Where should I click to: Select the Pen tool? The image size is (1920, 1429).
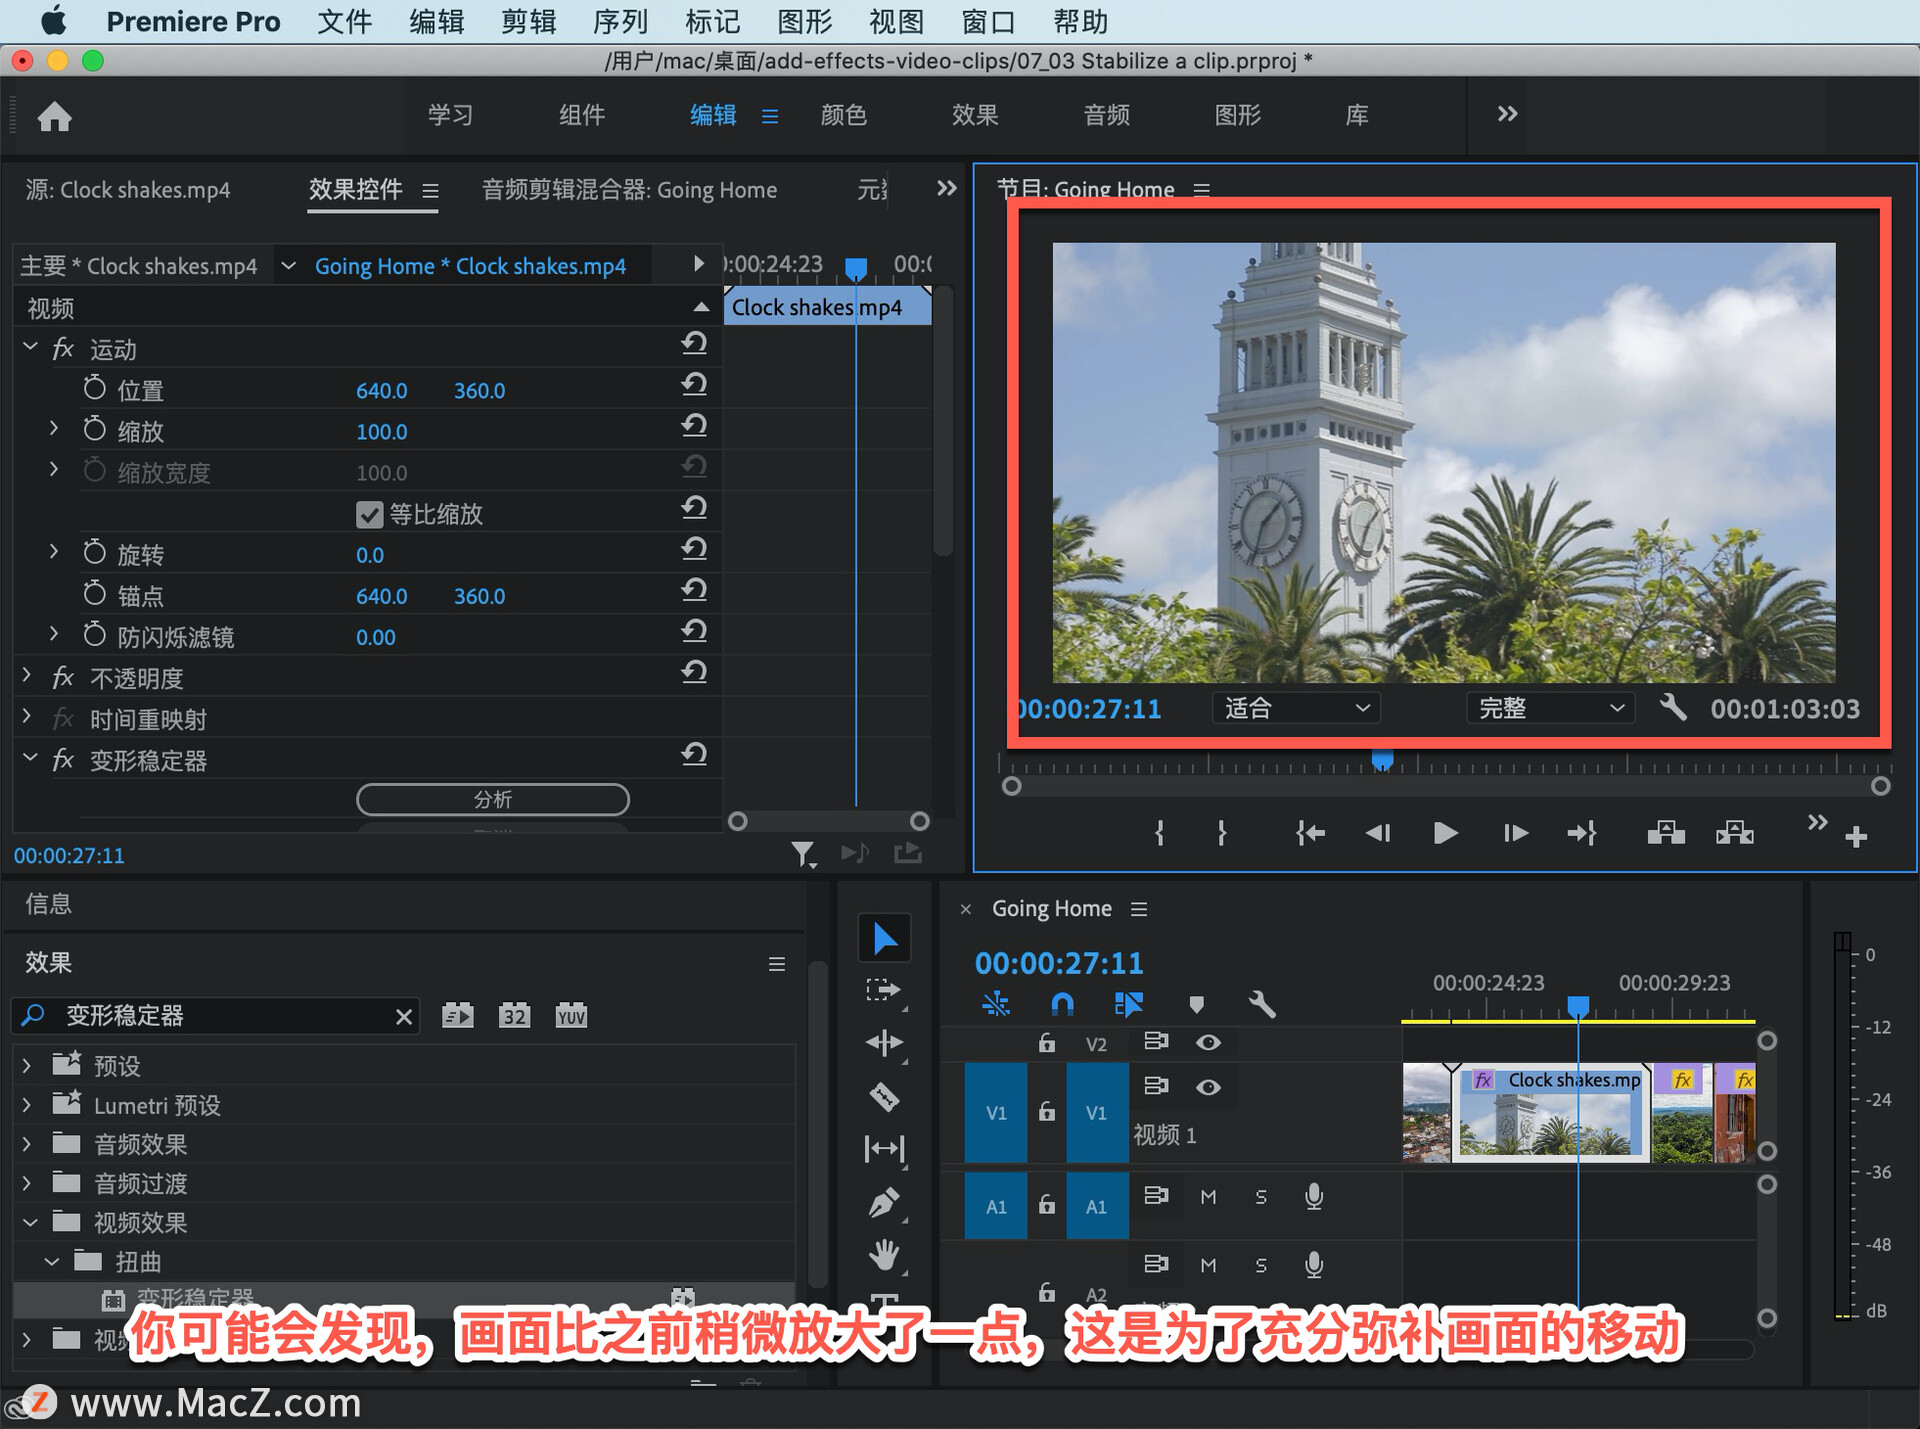pos(884,1202)
